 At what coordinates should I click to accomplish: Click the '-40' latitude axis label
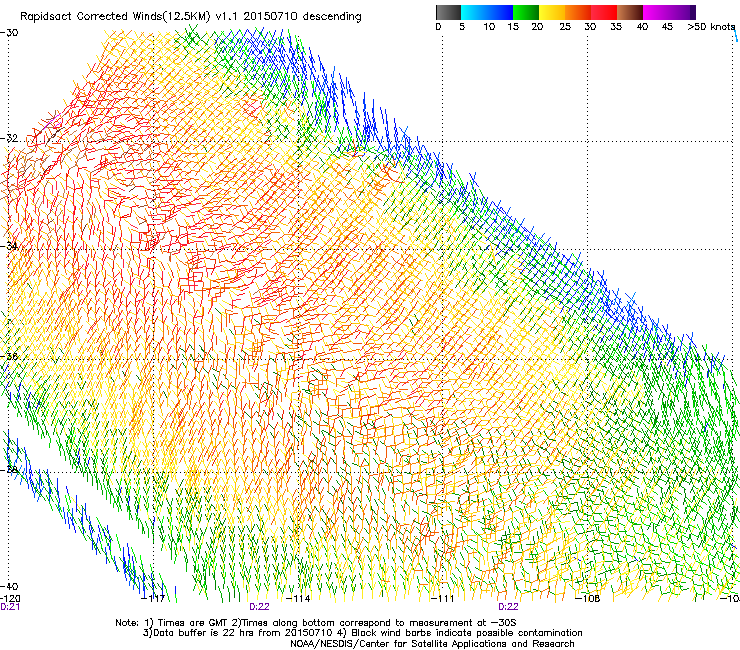pos(9,586)
